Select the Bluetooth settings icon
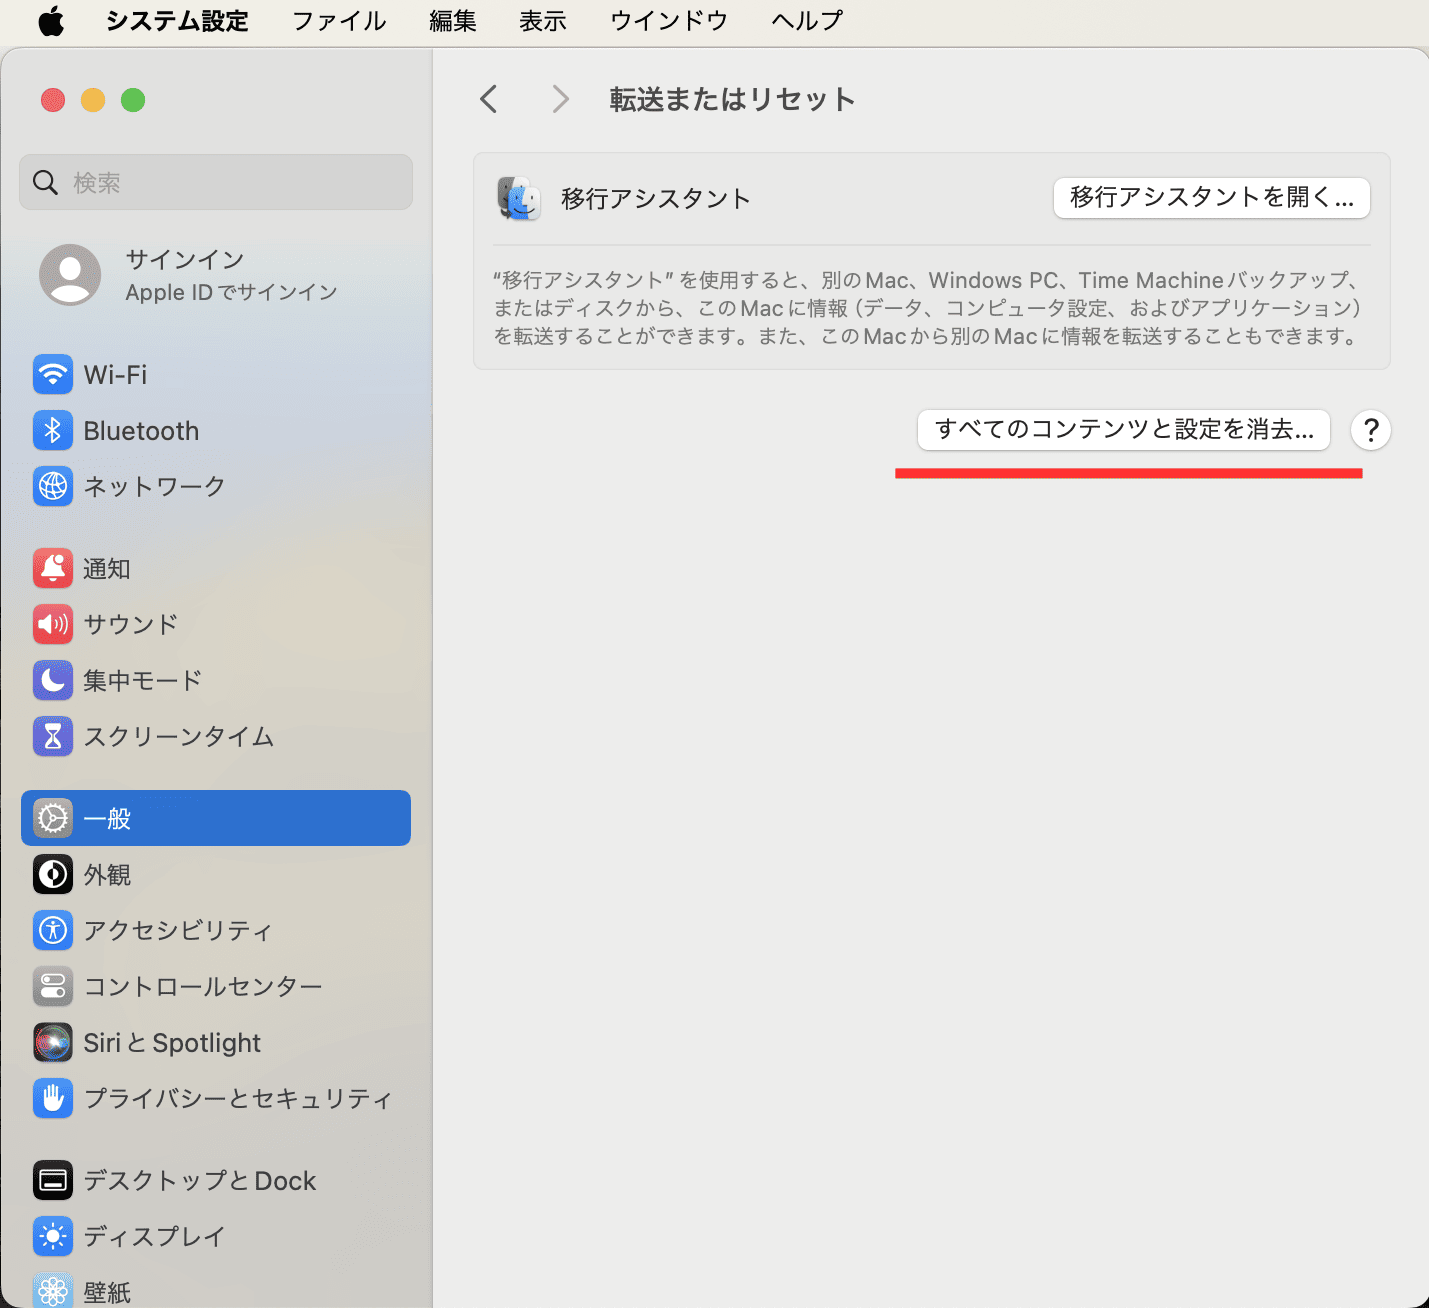1429x1308 pixels. click(53, 430)
